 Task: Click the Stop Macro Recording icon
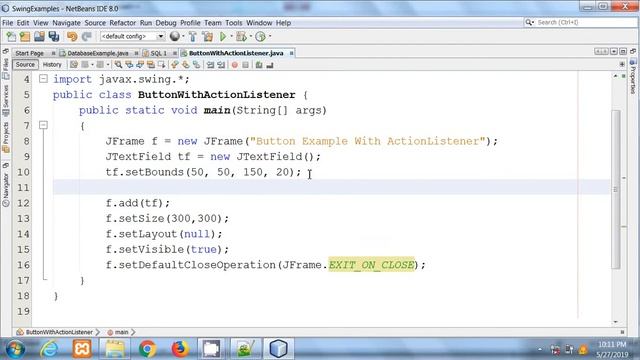[x=245, y=64]
